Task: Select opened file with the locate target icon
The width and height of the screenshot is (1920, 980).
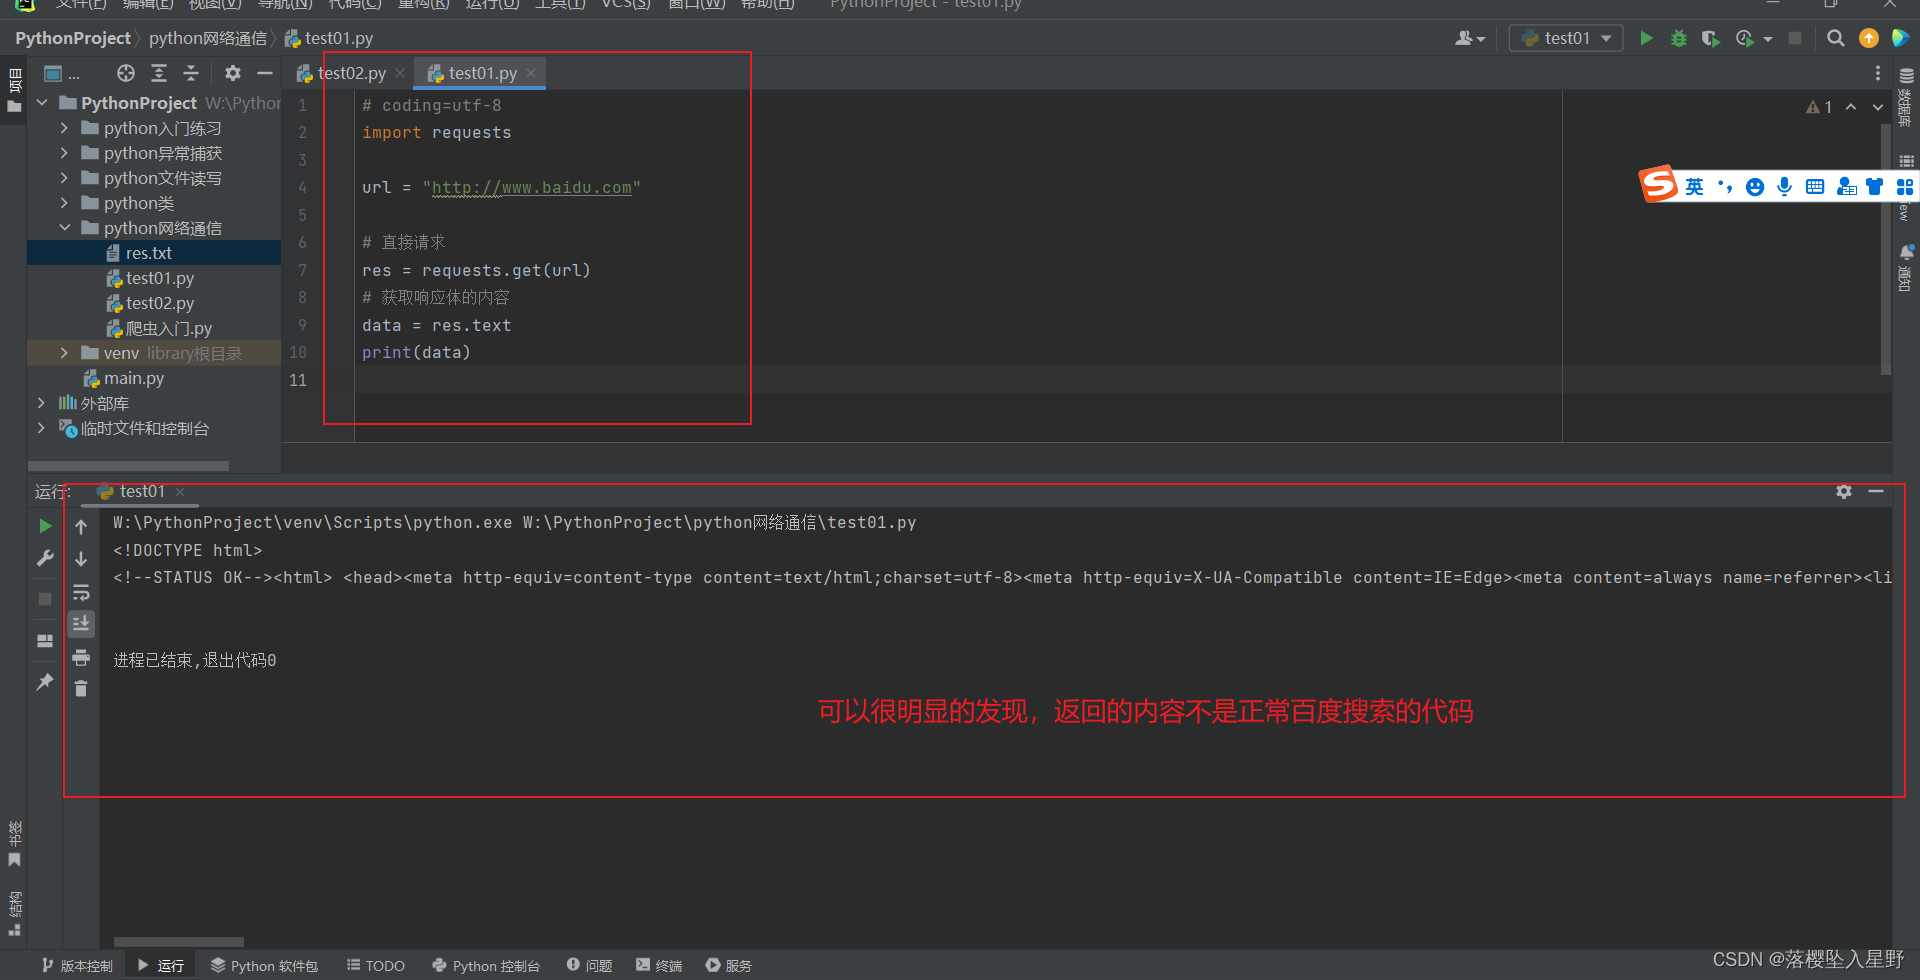Action: click(x=125, y=73)
